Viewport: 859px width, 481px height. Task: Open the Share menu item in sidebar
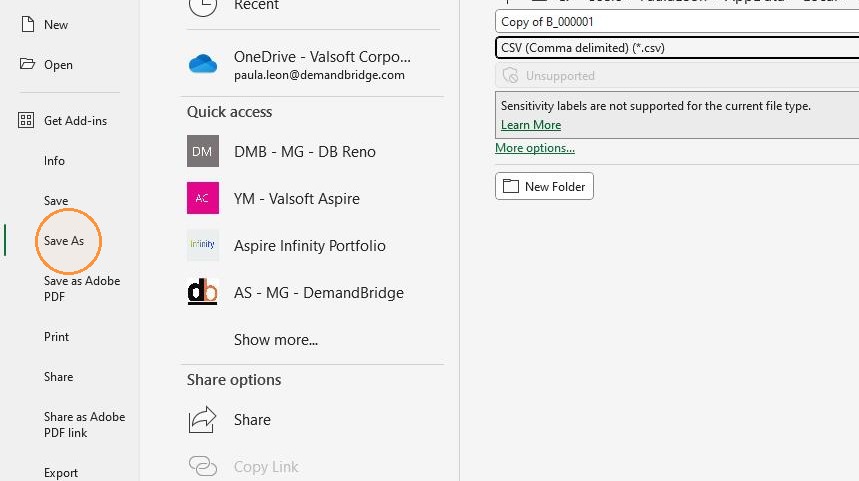tap(59, 376)
